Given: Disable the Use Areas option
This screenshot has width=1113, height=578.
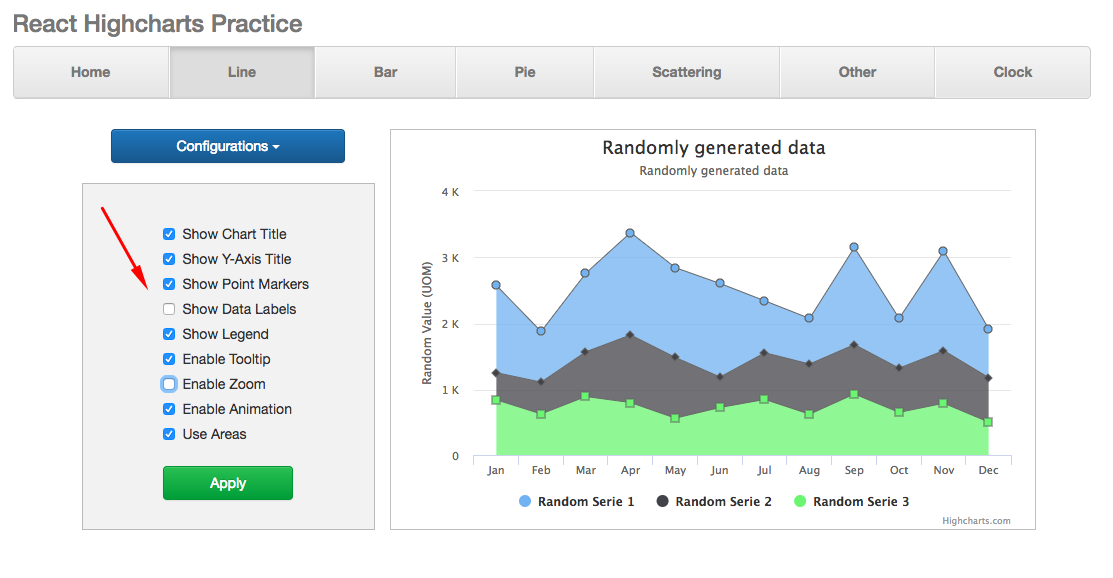Looking at the screenshot, I should click(168, 434).
